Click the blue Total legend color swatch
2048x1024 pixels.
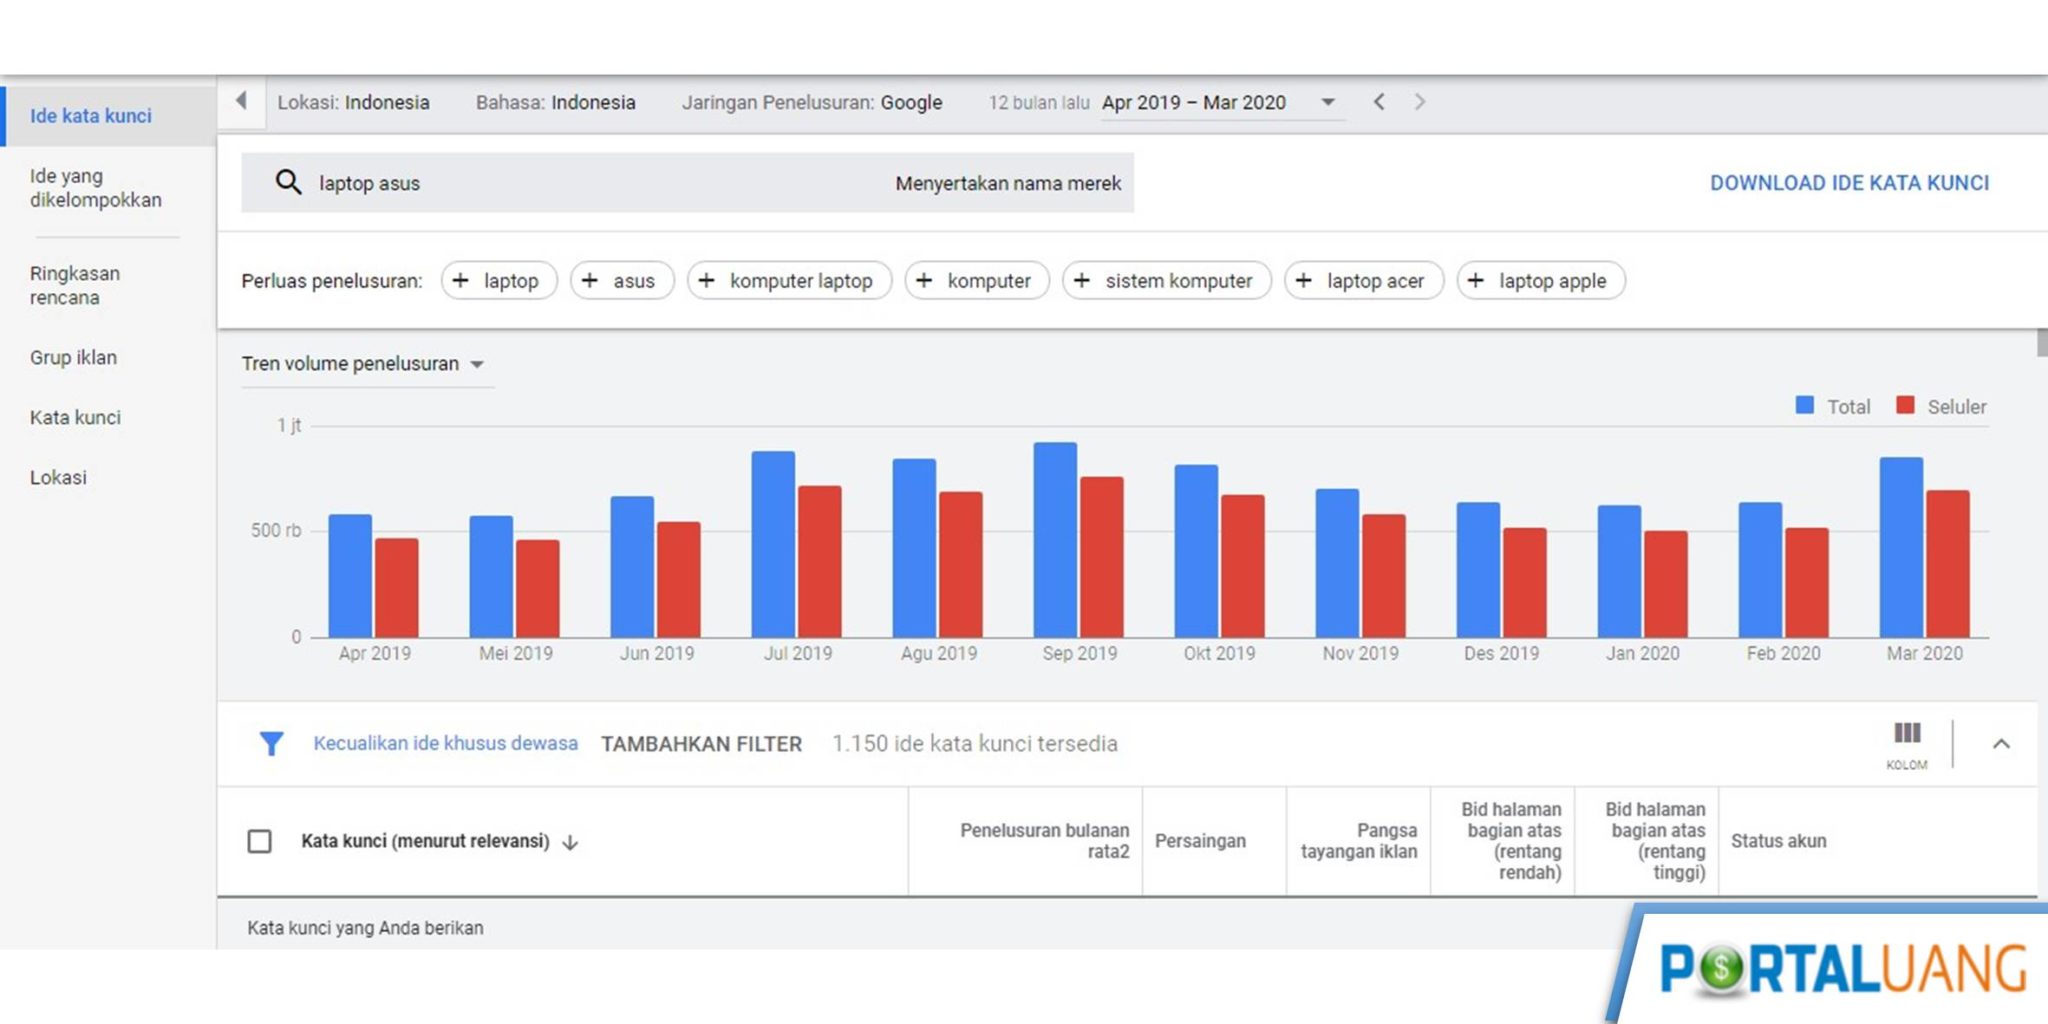coord(1802,406)
